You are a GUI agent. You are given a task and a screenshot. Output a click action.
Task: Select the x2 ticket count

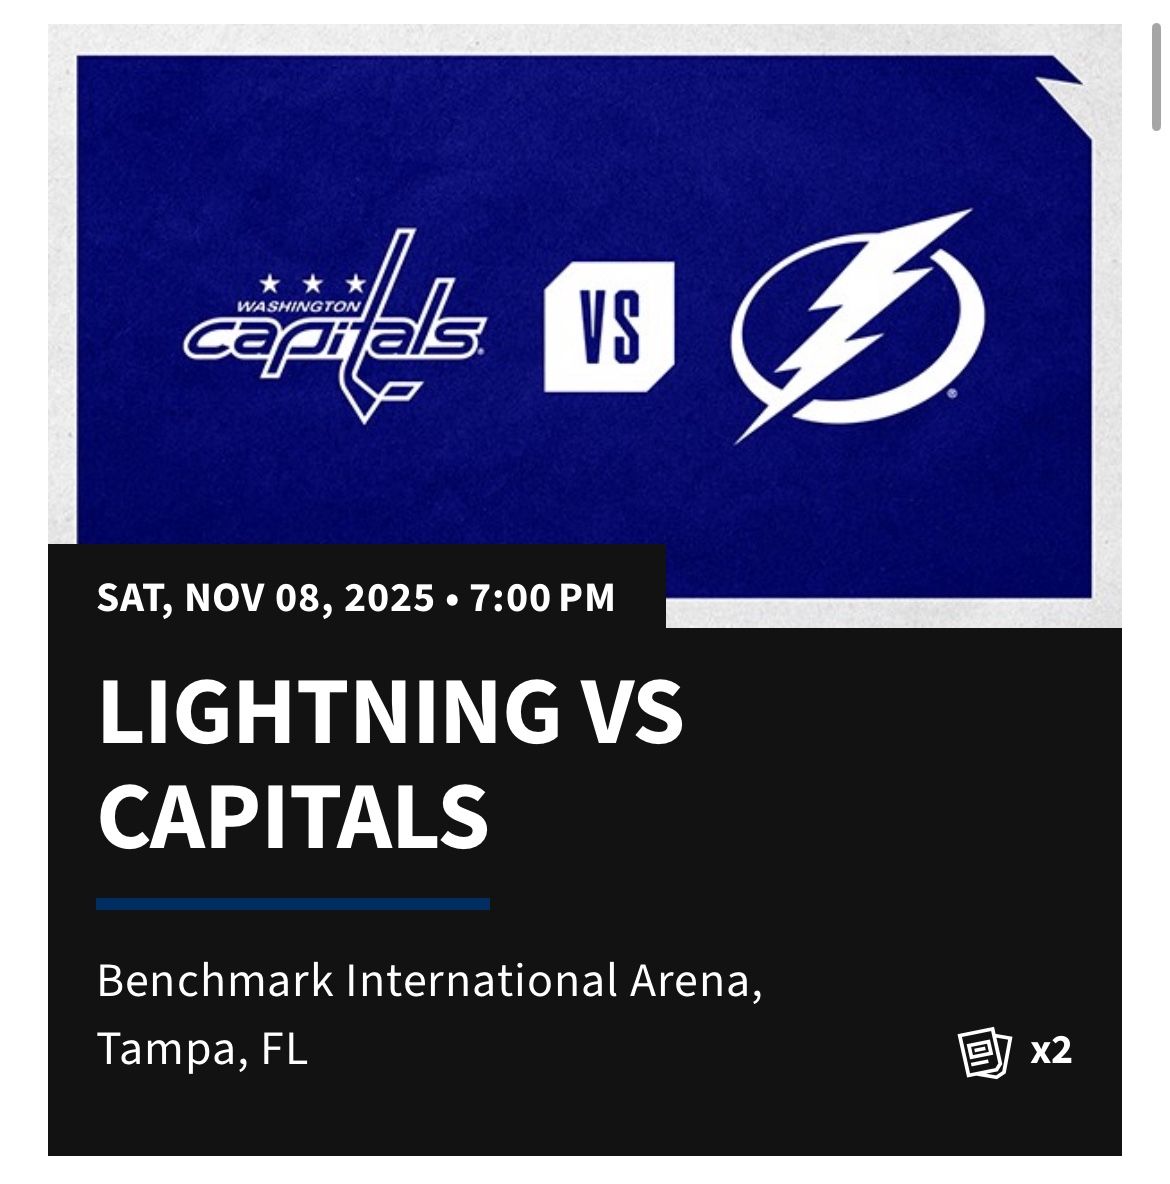[1051, 1051]
